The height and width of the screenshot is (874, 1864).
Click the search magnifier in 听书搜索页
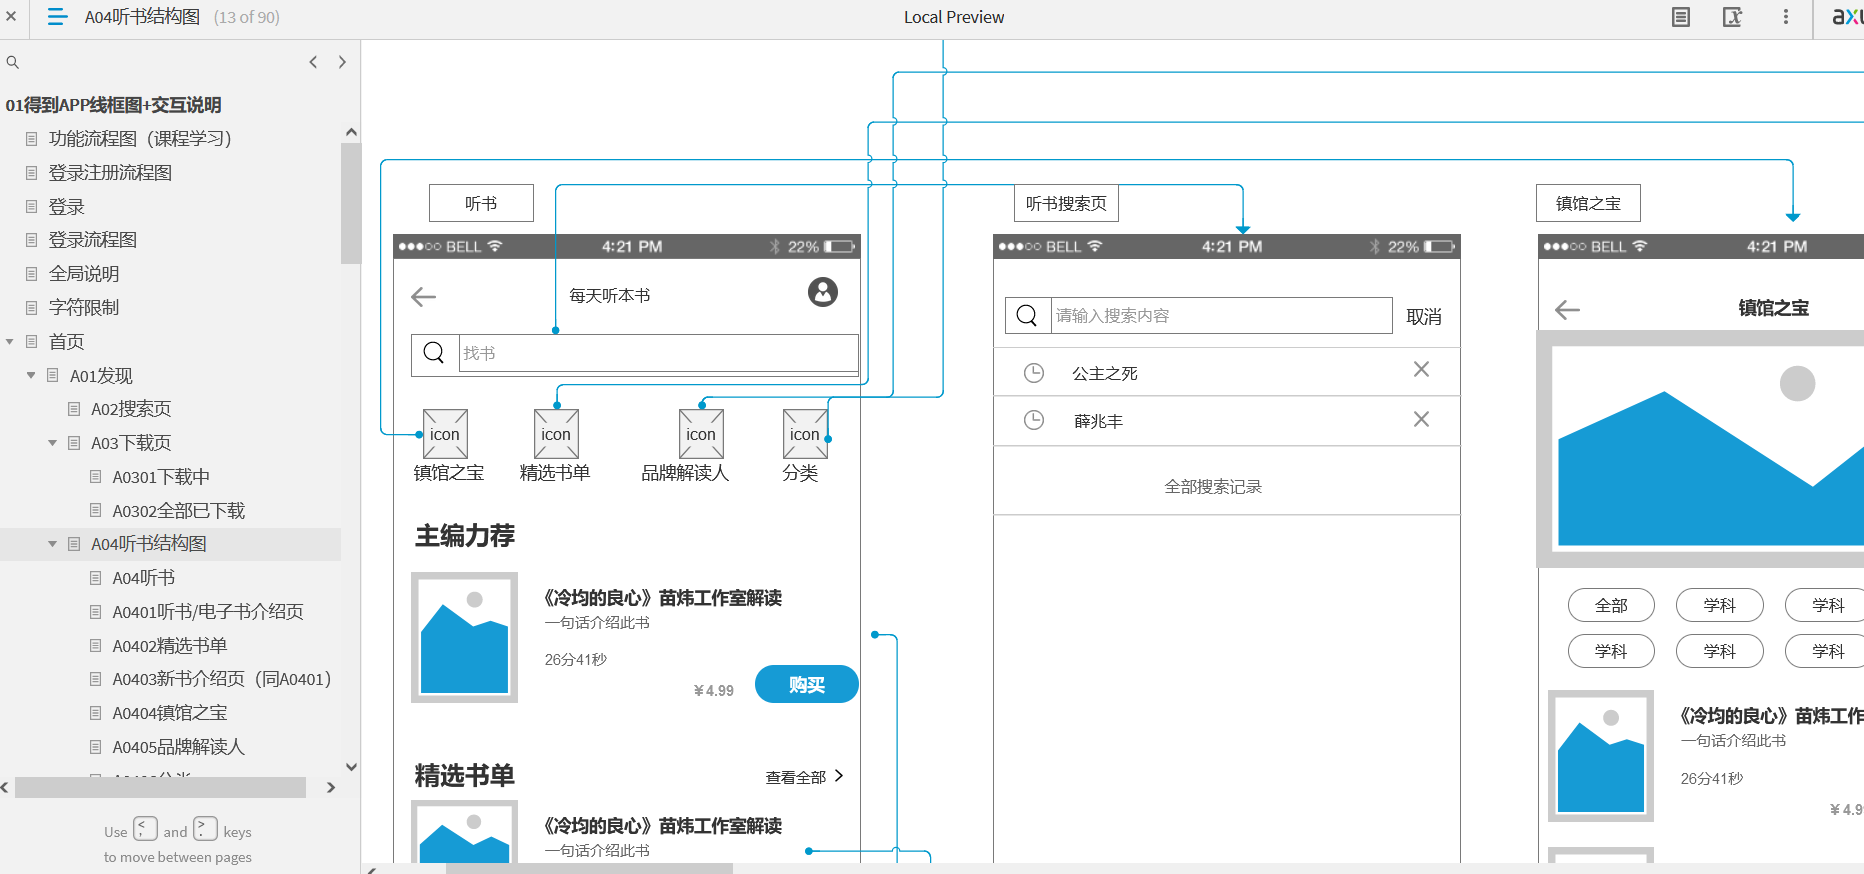(1027, 316)
